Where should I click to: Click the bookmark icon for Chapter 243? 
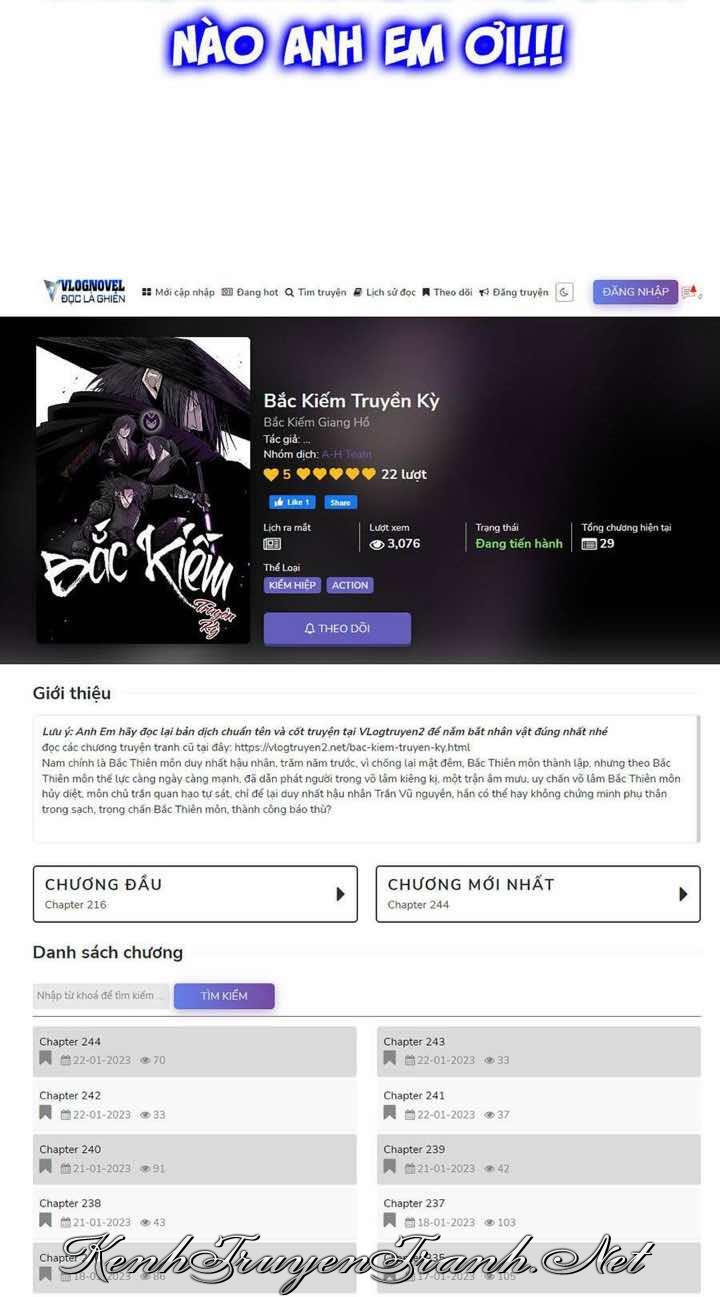pyautogui.click(x=389, y=1058)
